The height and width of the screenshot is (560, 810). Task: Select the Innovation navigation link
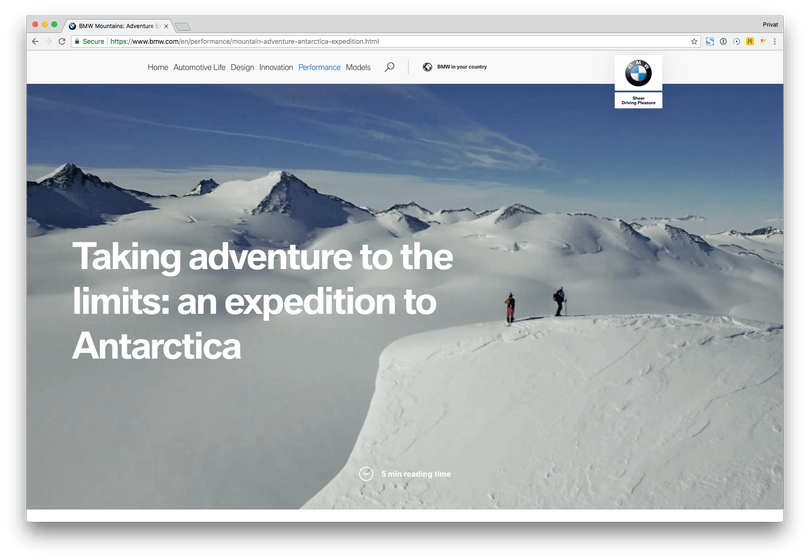click(x=276, y=67)
